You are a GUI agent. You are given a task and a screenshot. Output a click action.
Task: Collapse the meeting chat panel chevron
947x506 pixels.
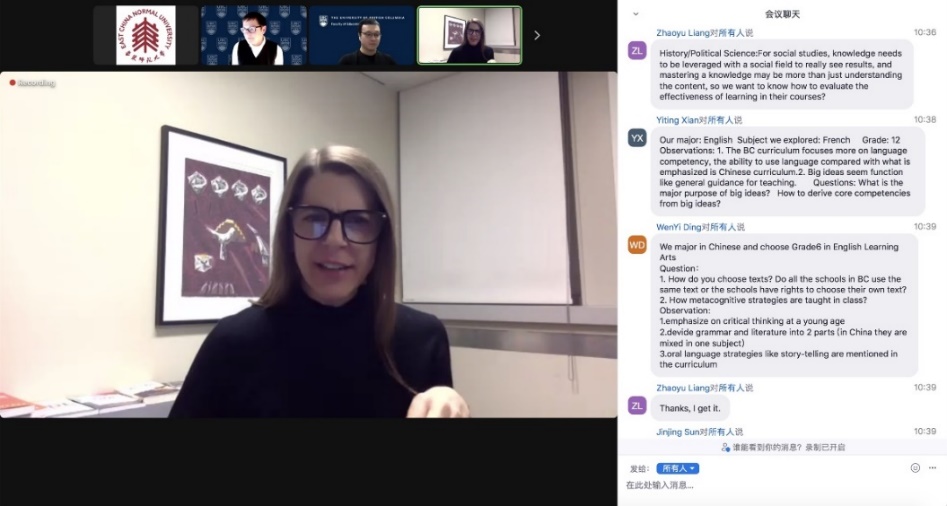635,13
